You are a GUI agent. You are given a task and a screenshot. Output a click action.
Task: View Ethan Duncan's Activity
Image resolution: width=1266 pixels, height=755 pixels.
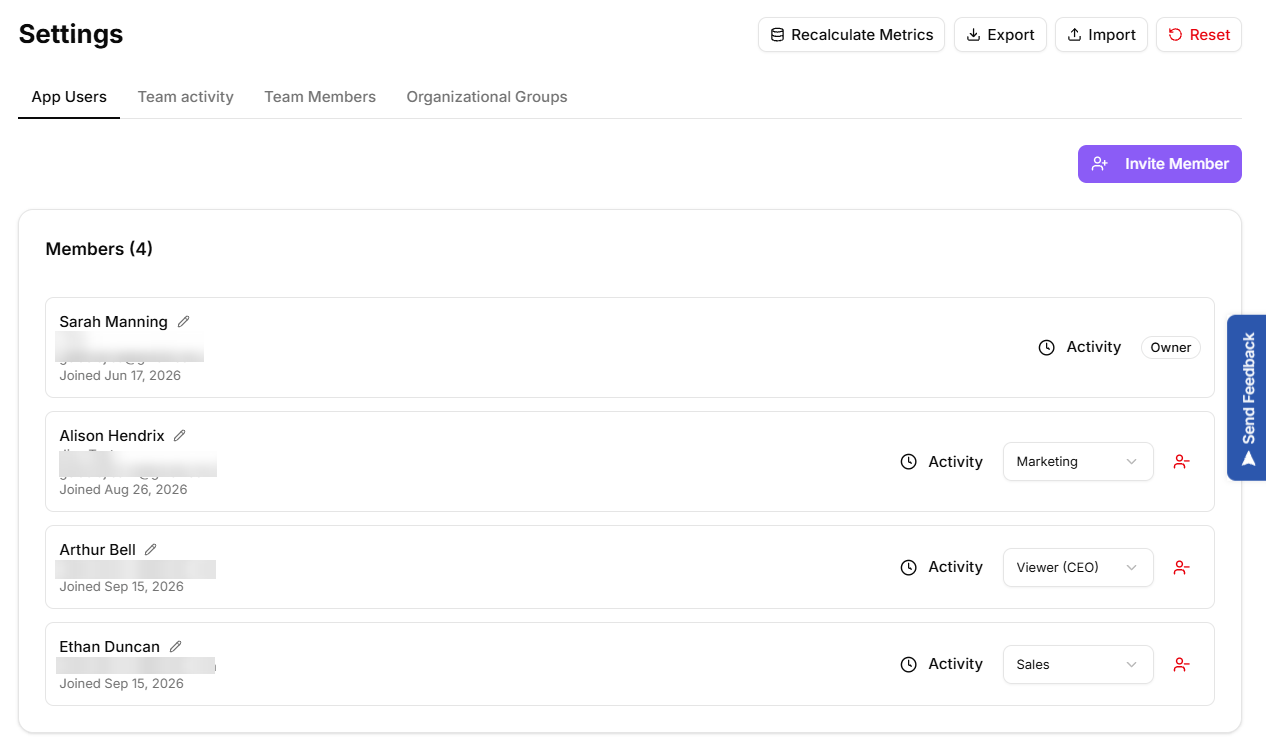(942, 664)
